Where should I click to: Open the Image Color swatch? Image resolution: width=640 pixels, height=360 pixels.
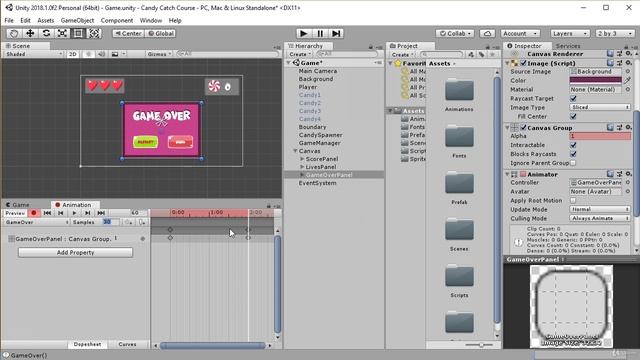(596, 80)
